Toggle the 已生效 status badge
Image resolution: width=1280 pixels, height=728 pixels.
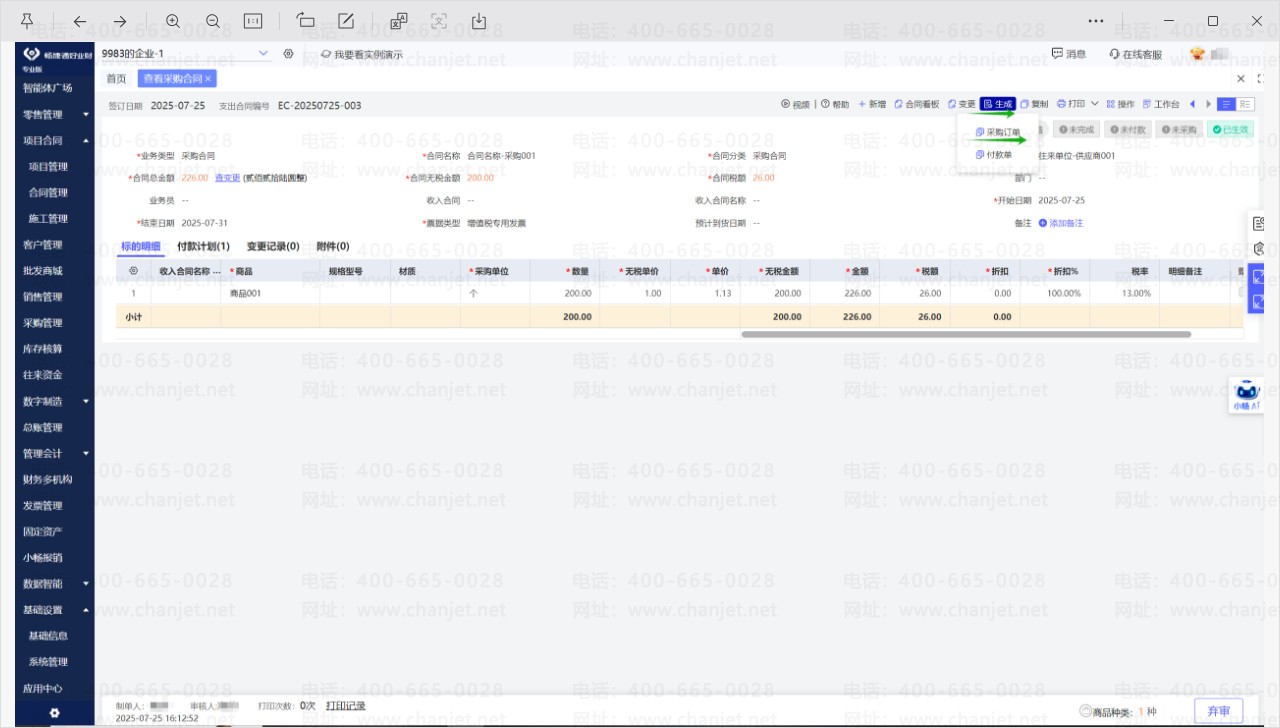(1230, 129)
